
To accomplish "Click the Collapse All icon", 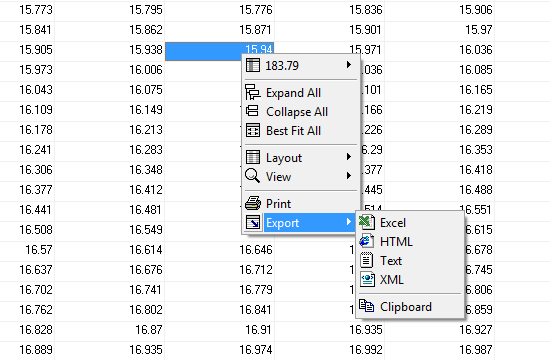I will pos(253,111).
